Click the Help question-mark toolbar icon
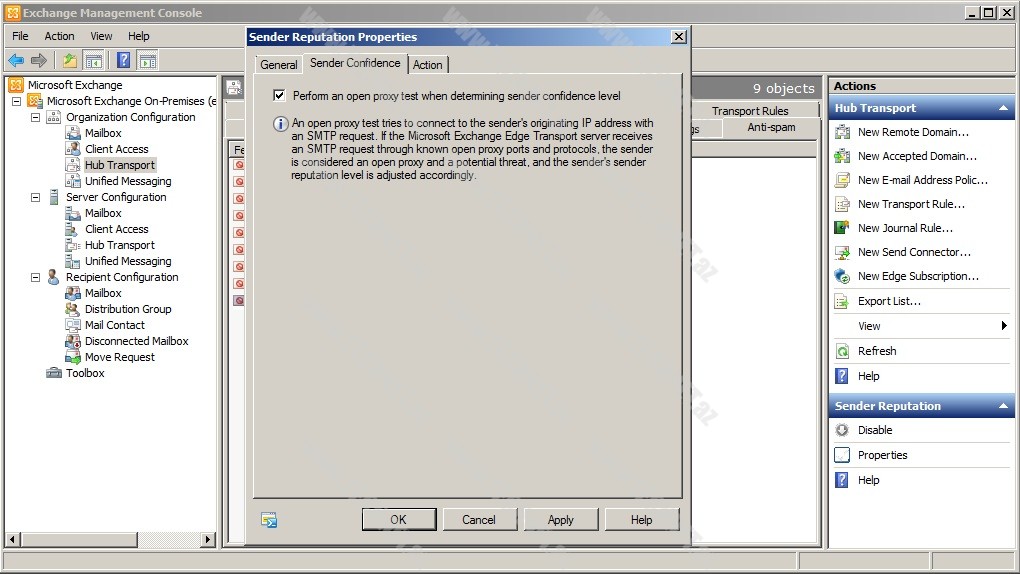This screenshot has width=1020, height=574. click(123, 60)
